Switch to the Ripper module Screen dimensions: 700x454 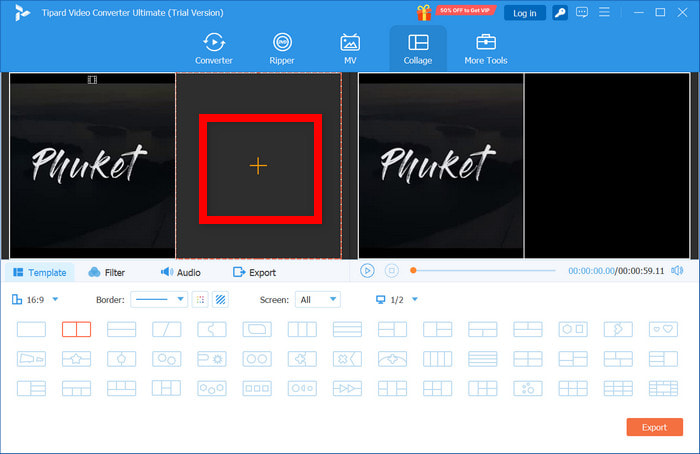pyautogui.click(x=282, y=49)
